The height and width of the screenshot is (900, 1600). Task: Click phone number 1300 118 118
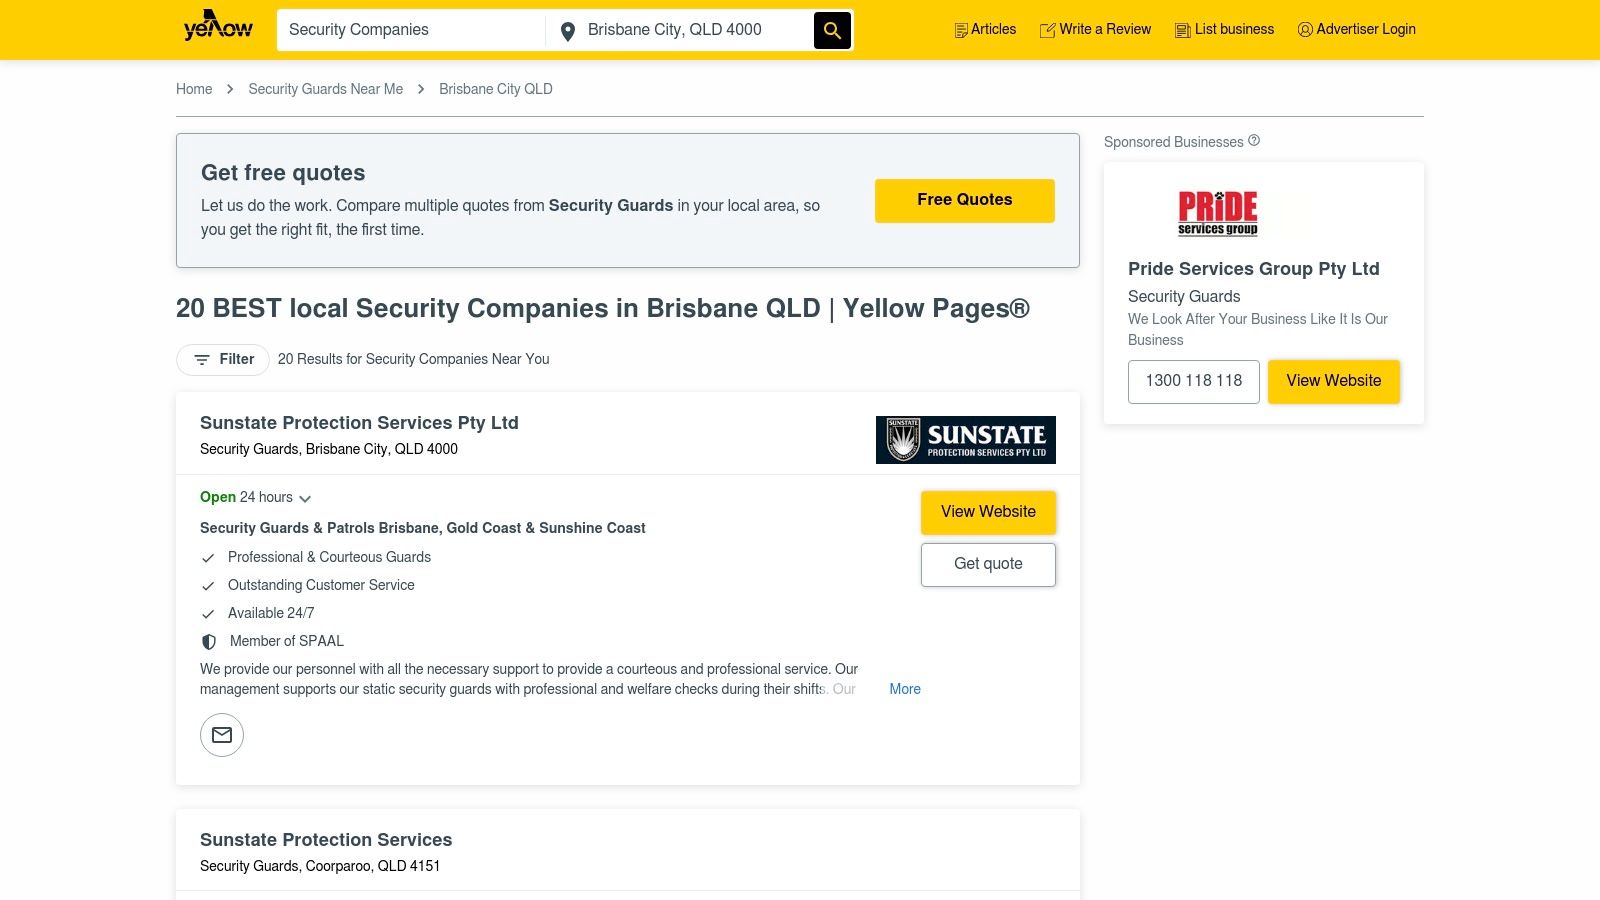[x=1193, y=381]
